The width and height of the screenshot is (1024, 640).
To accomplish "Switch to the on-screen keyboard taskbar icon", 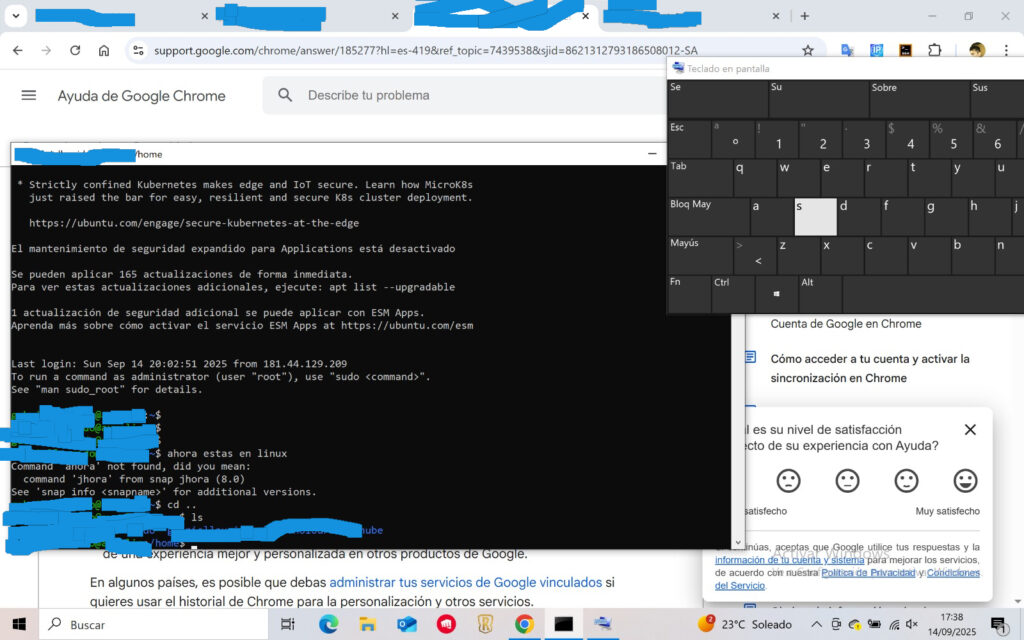I will pos(602,624).
